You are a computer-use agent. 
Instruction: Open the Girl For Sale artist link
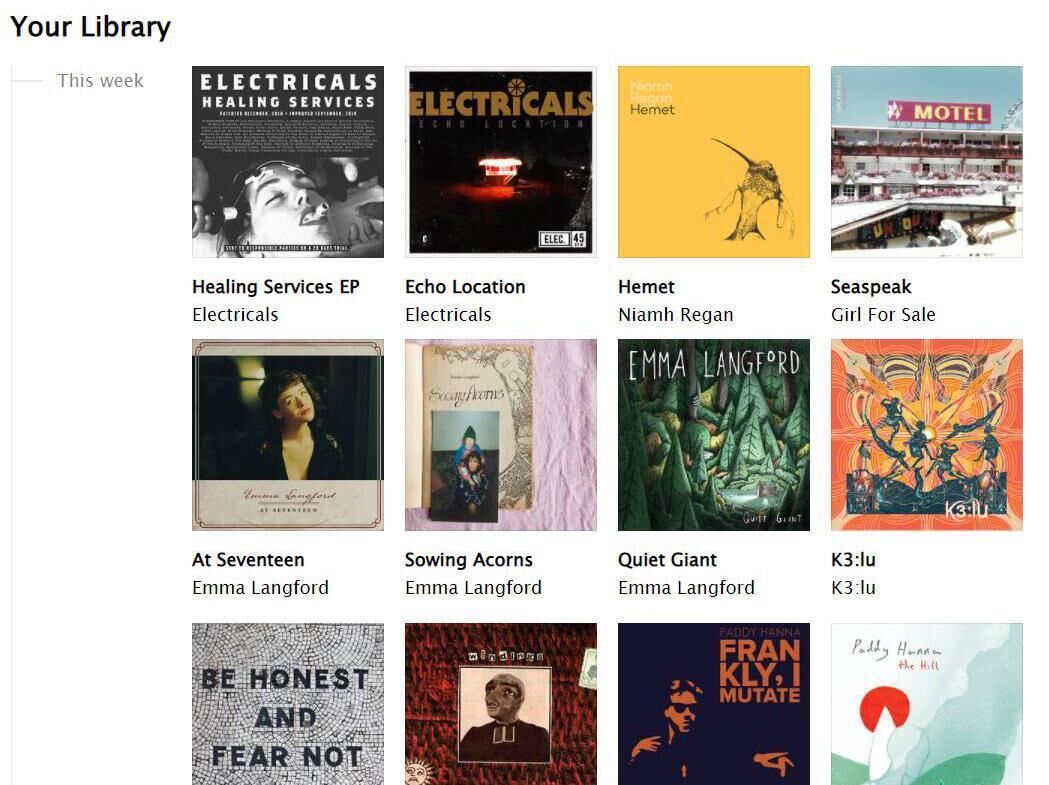click(883, 315)
